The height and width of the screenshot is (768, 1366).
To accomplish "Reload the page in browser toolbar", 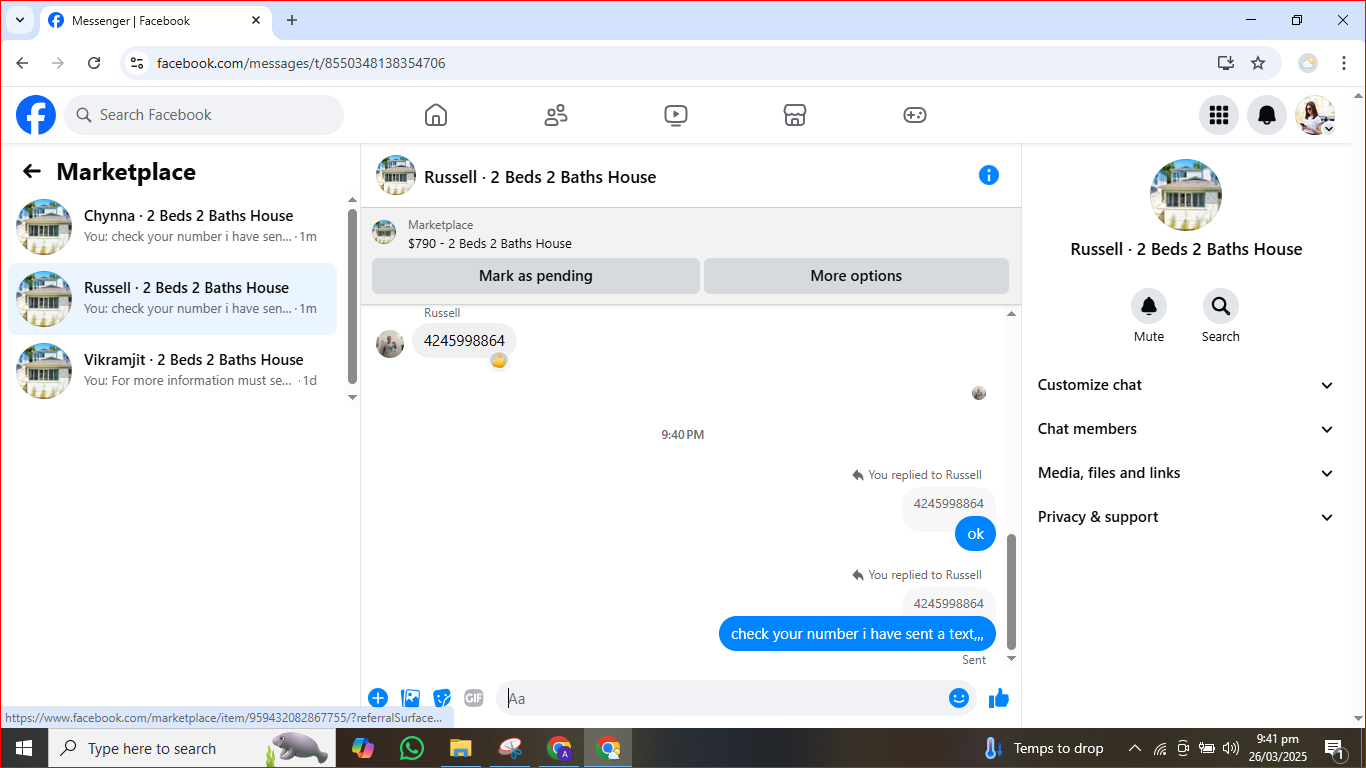I will [x=94, y=63].
